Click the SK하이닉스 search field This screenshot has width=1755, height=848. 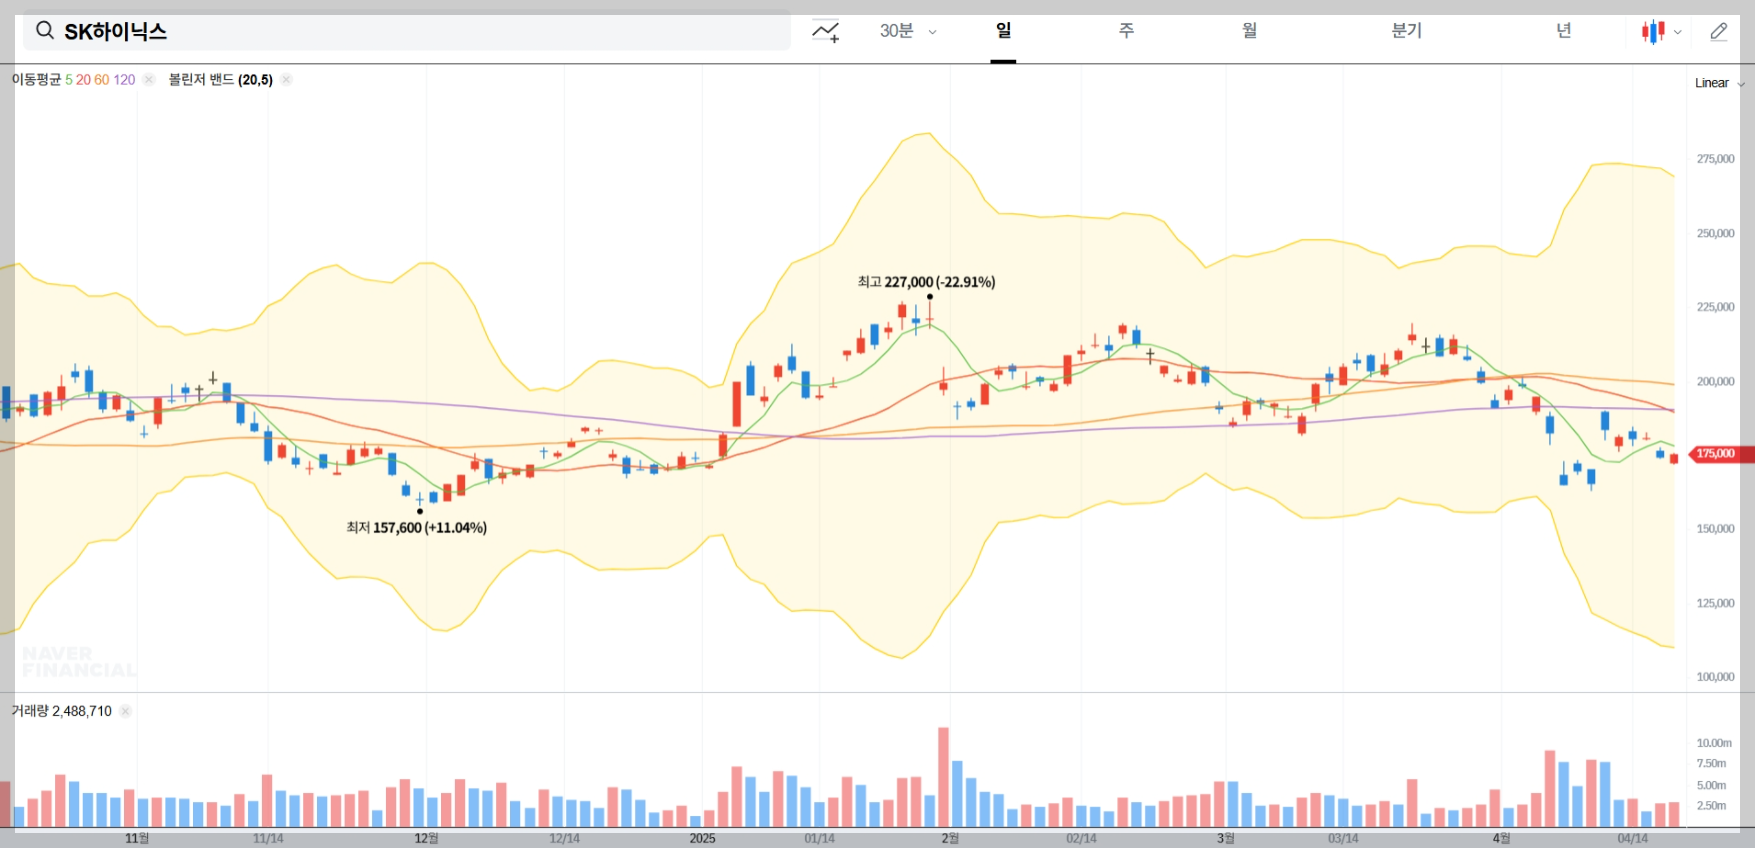[x=407, y=31]
